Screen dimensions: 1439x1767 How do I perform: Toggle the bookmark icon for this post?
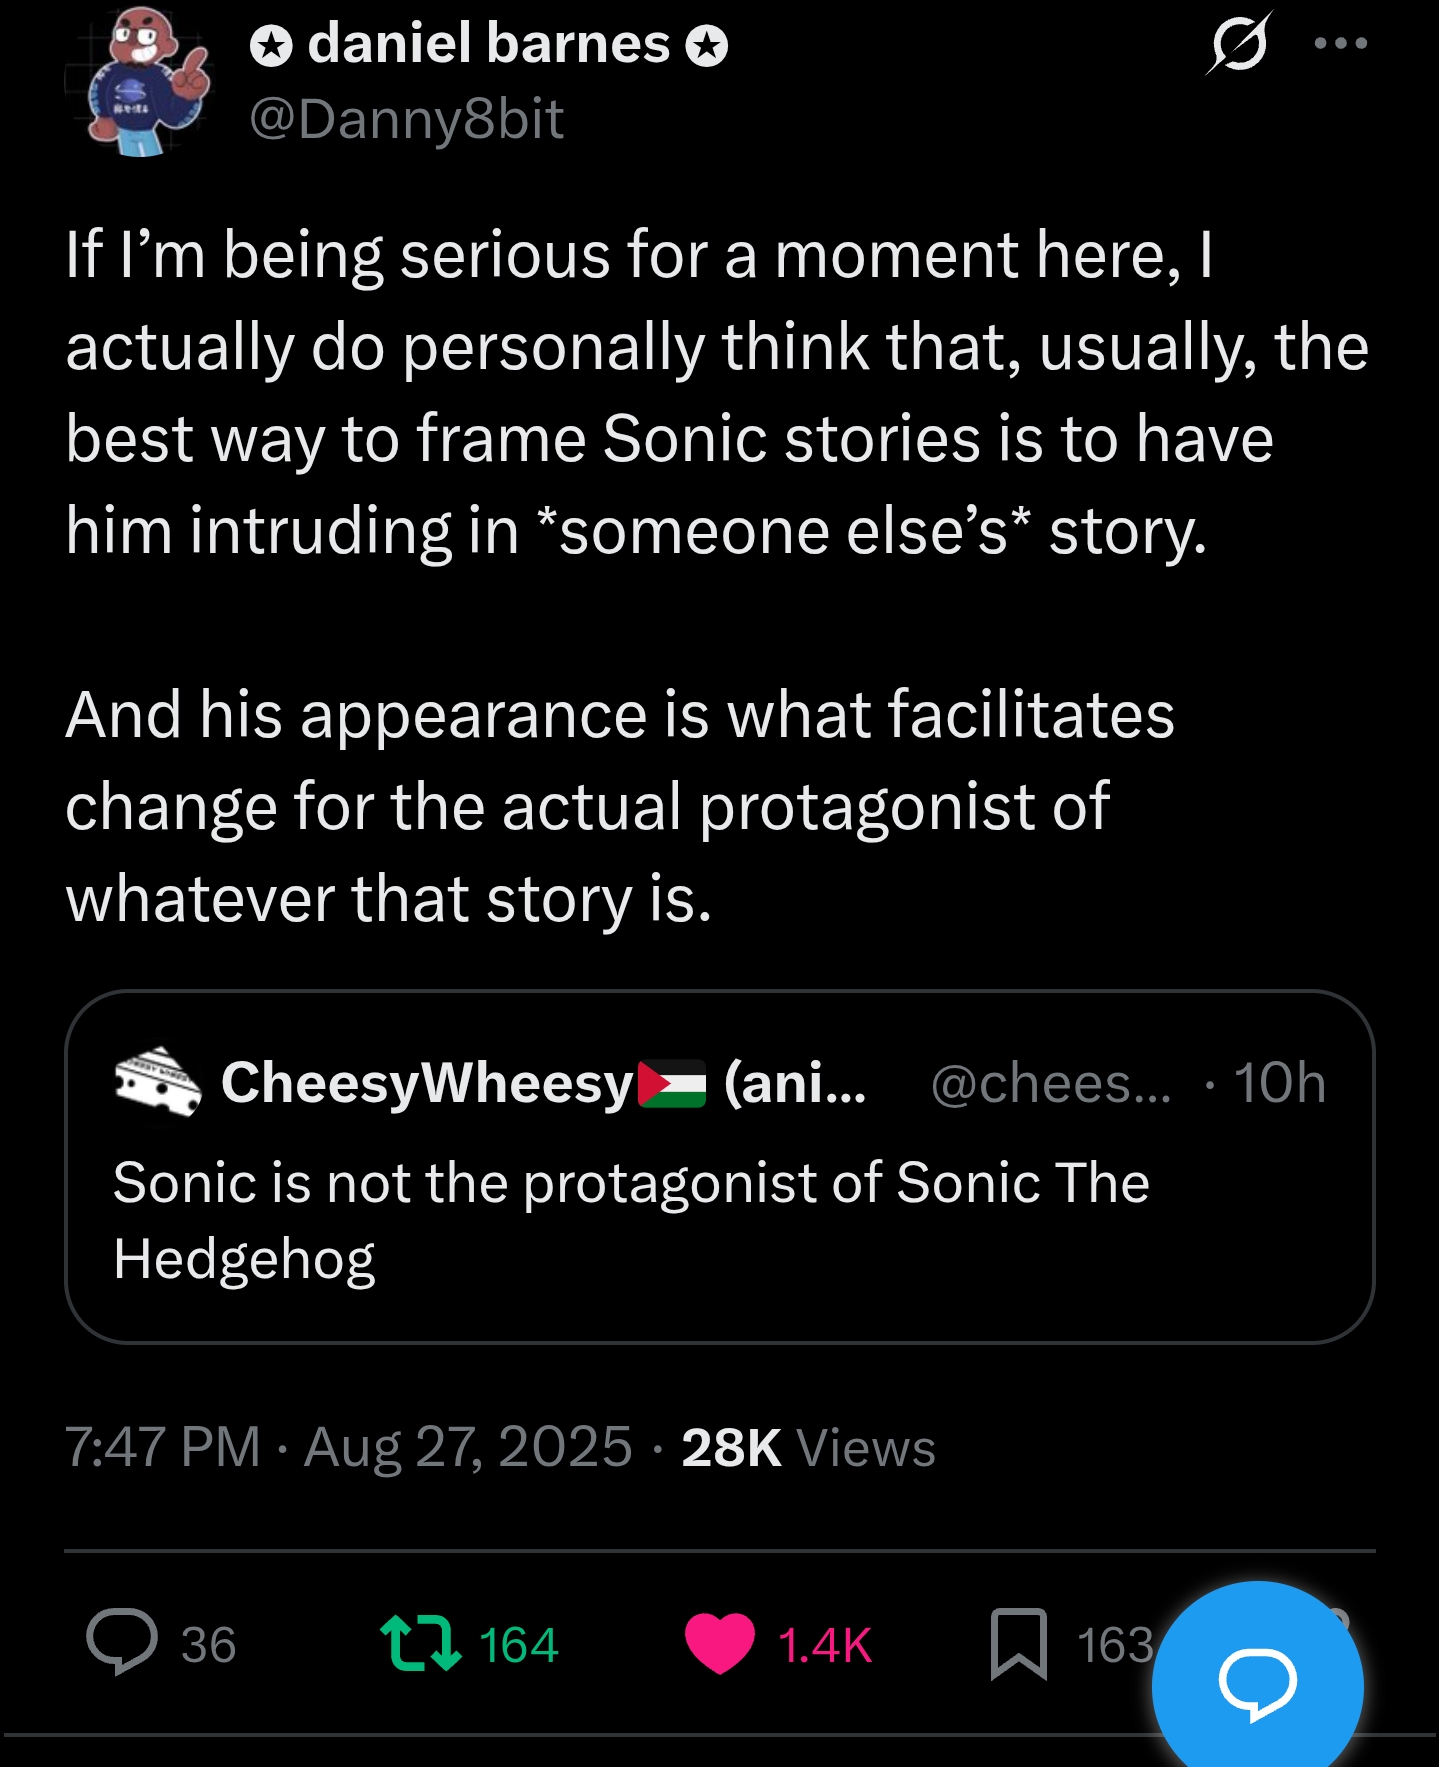pyautogui.click(x=1018, y=1643)
